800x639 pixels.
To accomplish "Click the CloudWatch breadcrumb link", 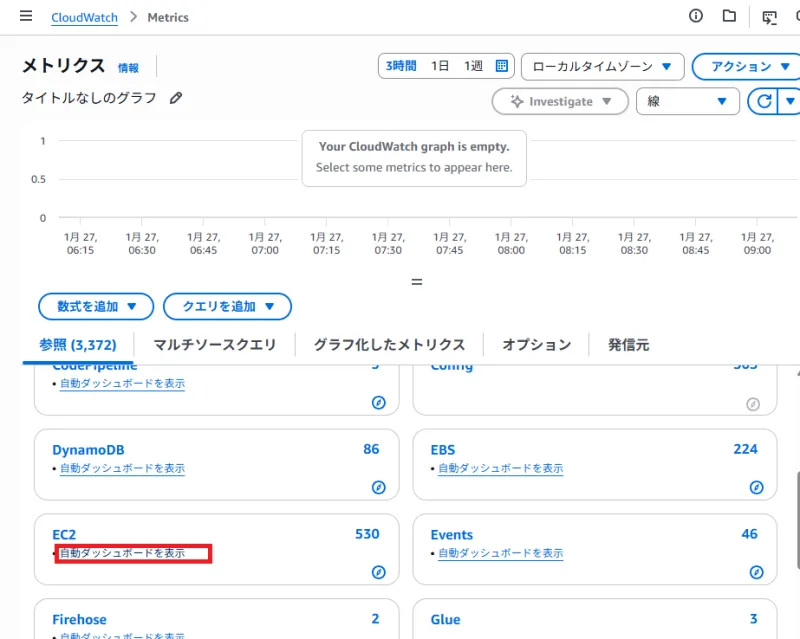I will (84, 17).
